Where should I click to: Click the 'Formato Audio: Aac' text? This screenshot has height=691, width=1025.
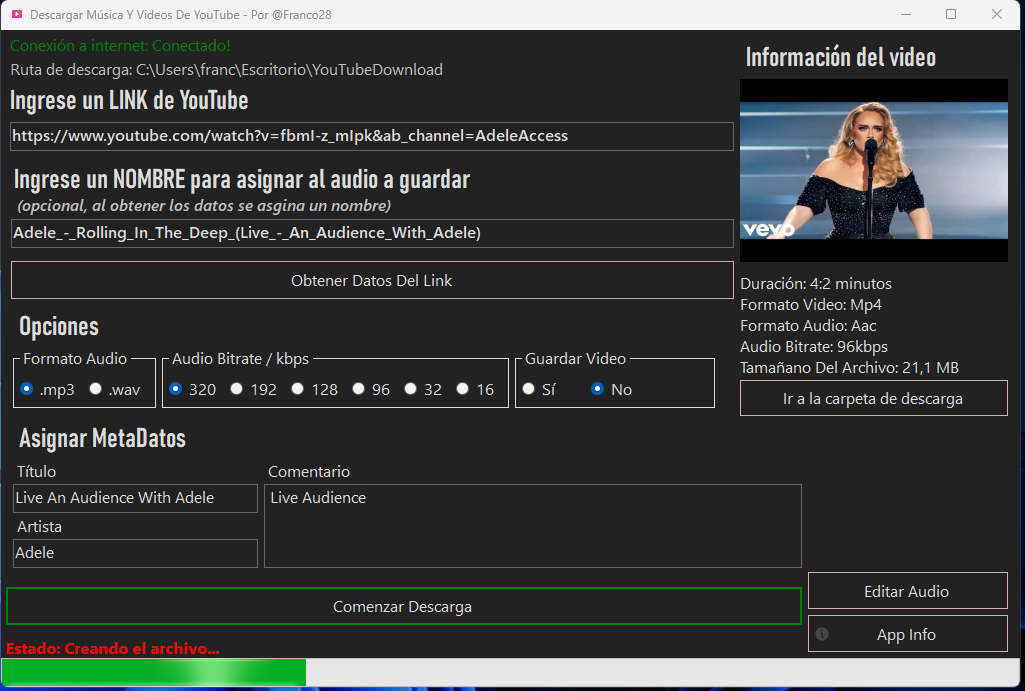(x=808, y=326)
